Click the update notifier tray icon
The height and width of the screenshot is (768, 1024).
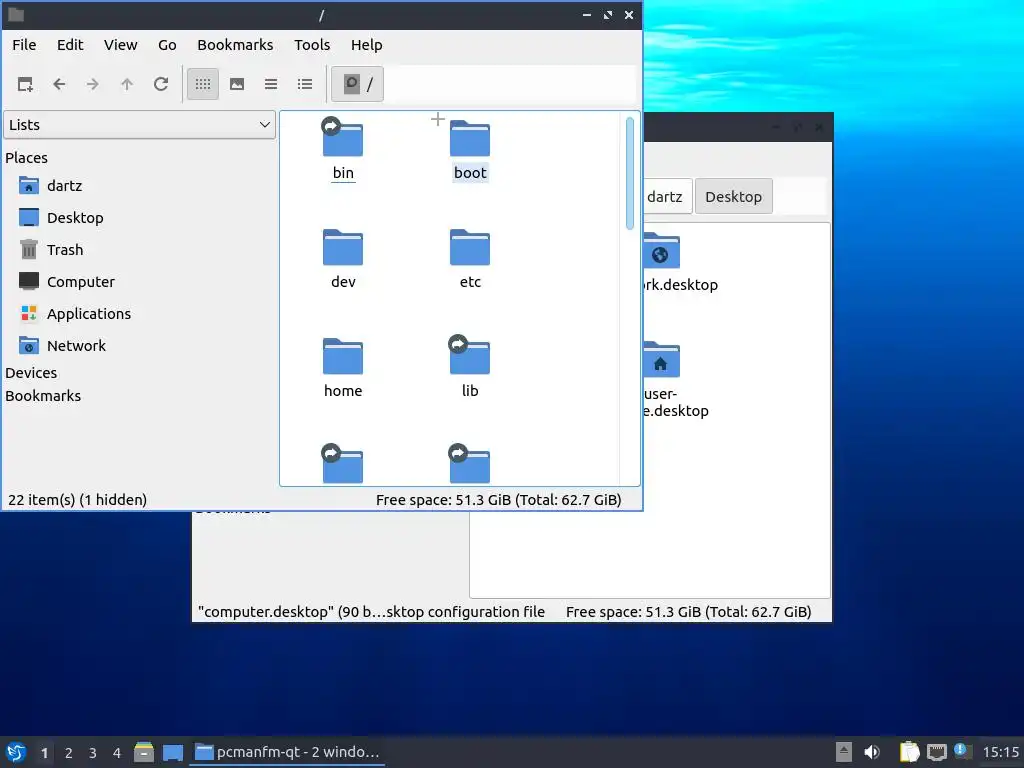[963, 751]
